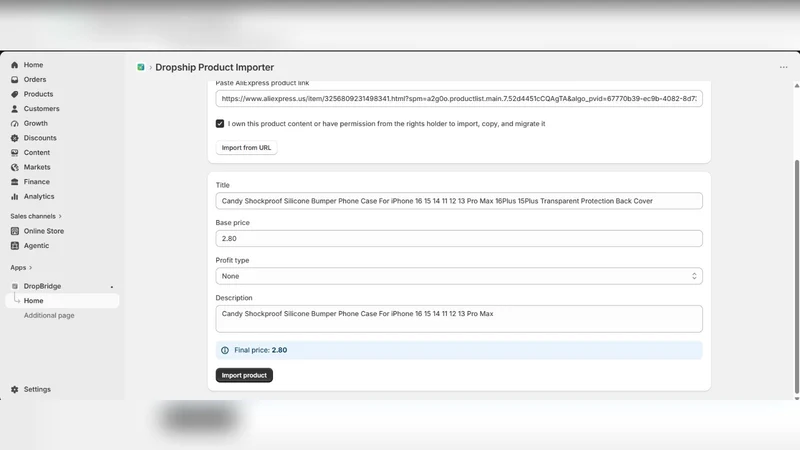Click the page vertical scrollbar
Image resolution: width=800 pixels, height=450 pixels.
pyautogui.click(x=796, y=277)
